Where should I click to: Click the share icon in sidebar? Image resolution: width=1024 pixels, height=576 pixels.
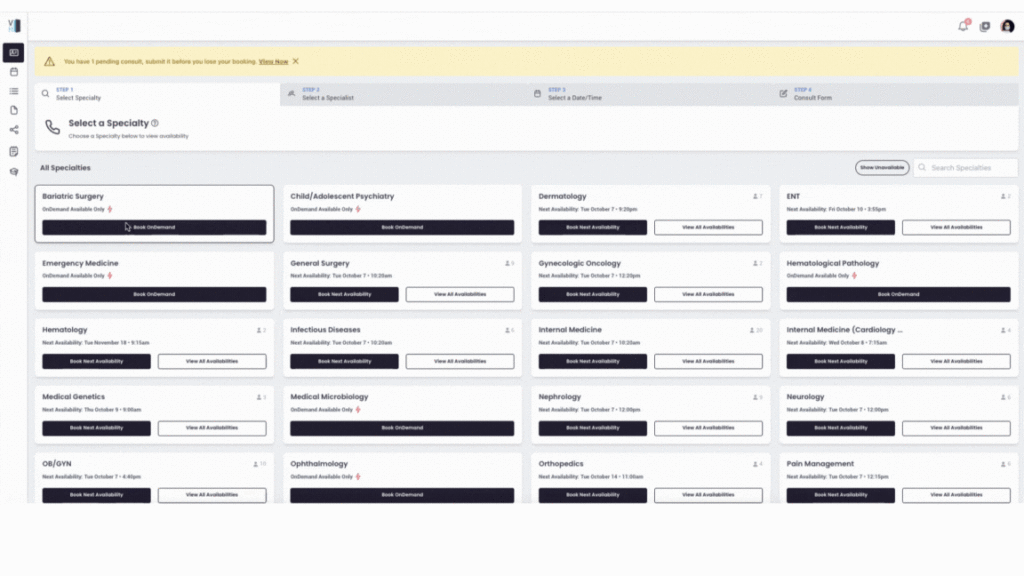[14, 130]
